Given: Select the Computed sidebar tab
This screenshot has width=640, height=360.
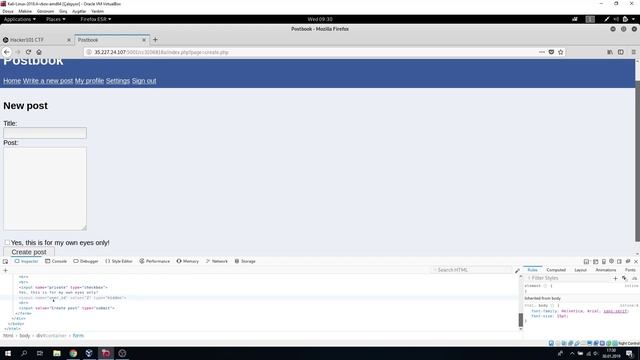Looking at the screenshot, I should [x=556, y=270].
